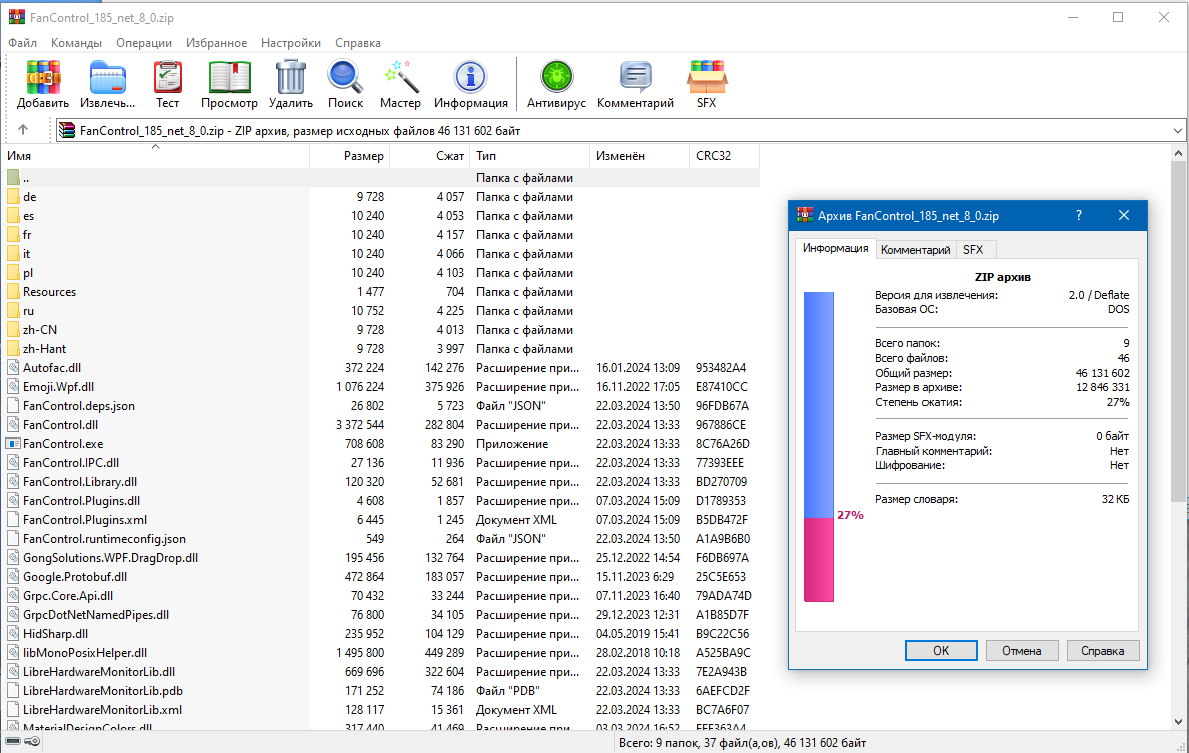Click the LibreHardwareMonitorLib.pdb file icon

click(x=13, y=691)
